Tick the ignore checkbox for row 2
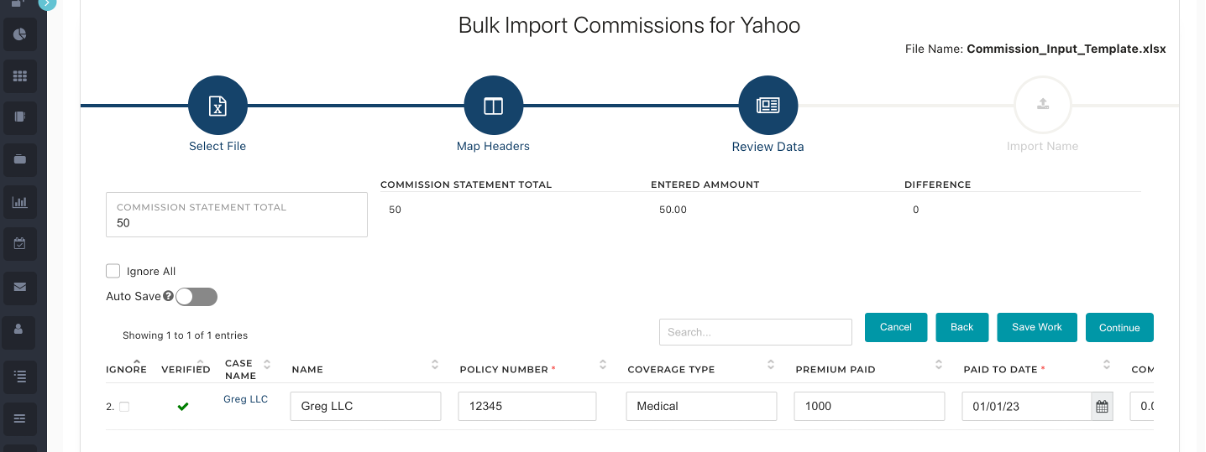 coord(124,407)
